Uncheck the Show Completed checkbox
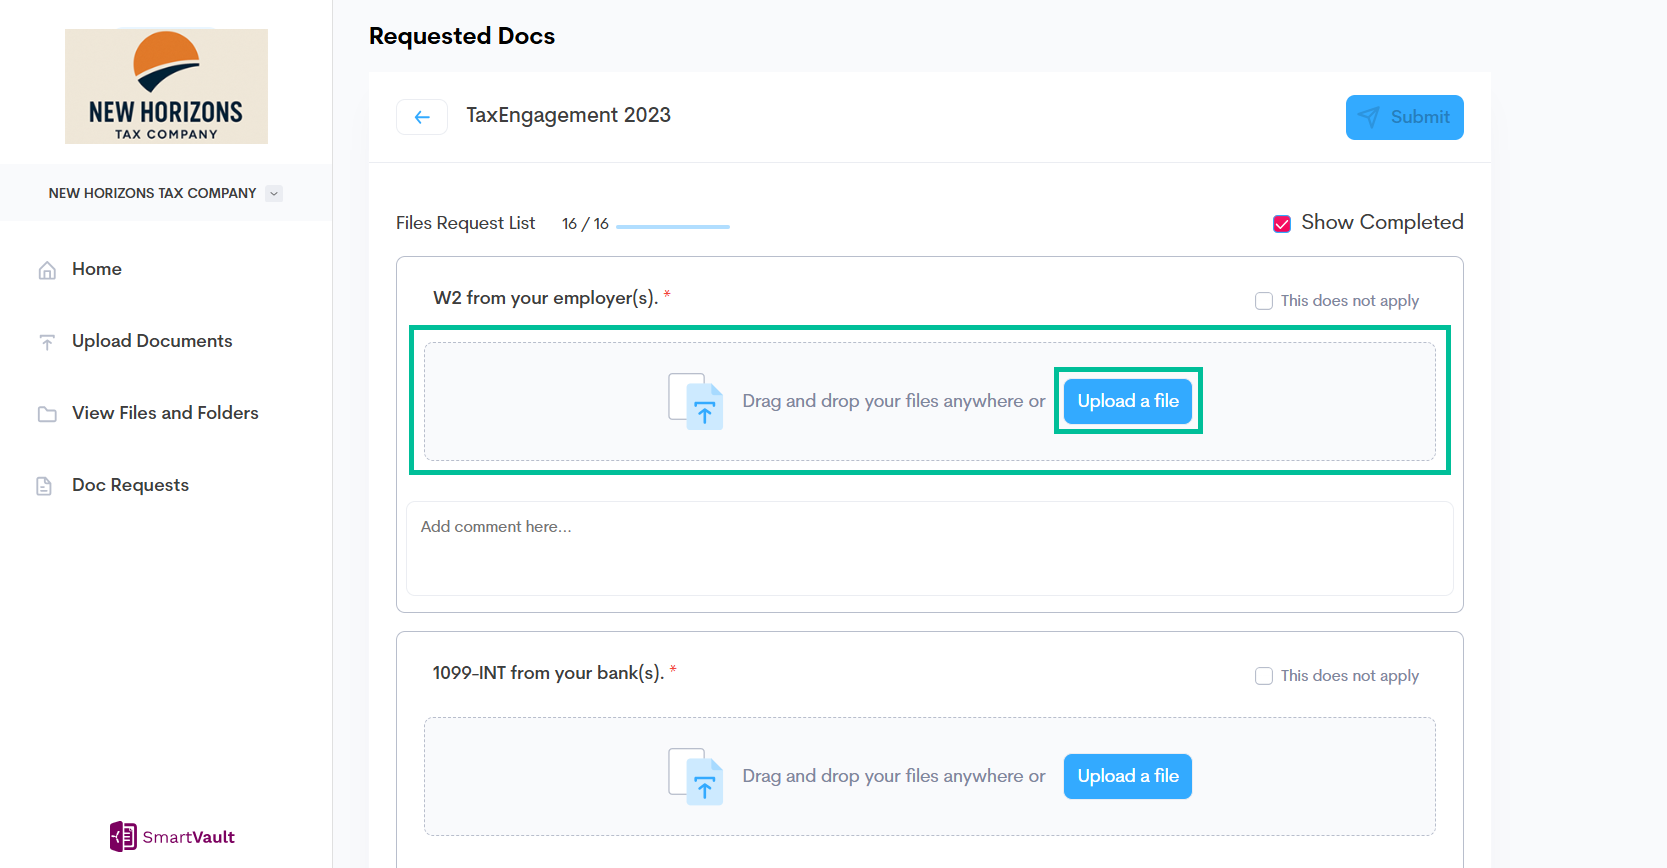1667x868 pixels. pyautogui.click(x=1282, y=223)
